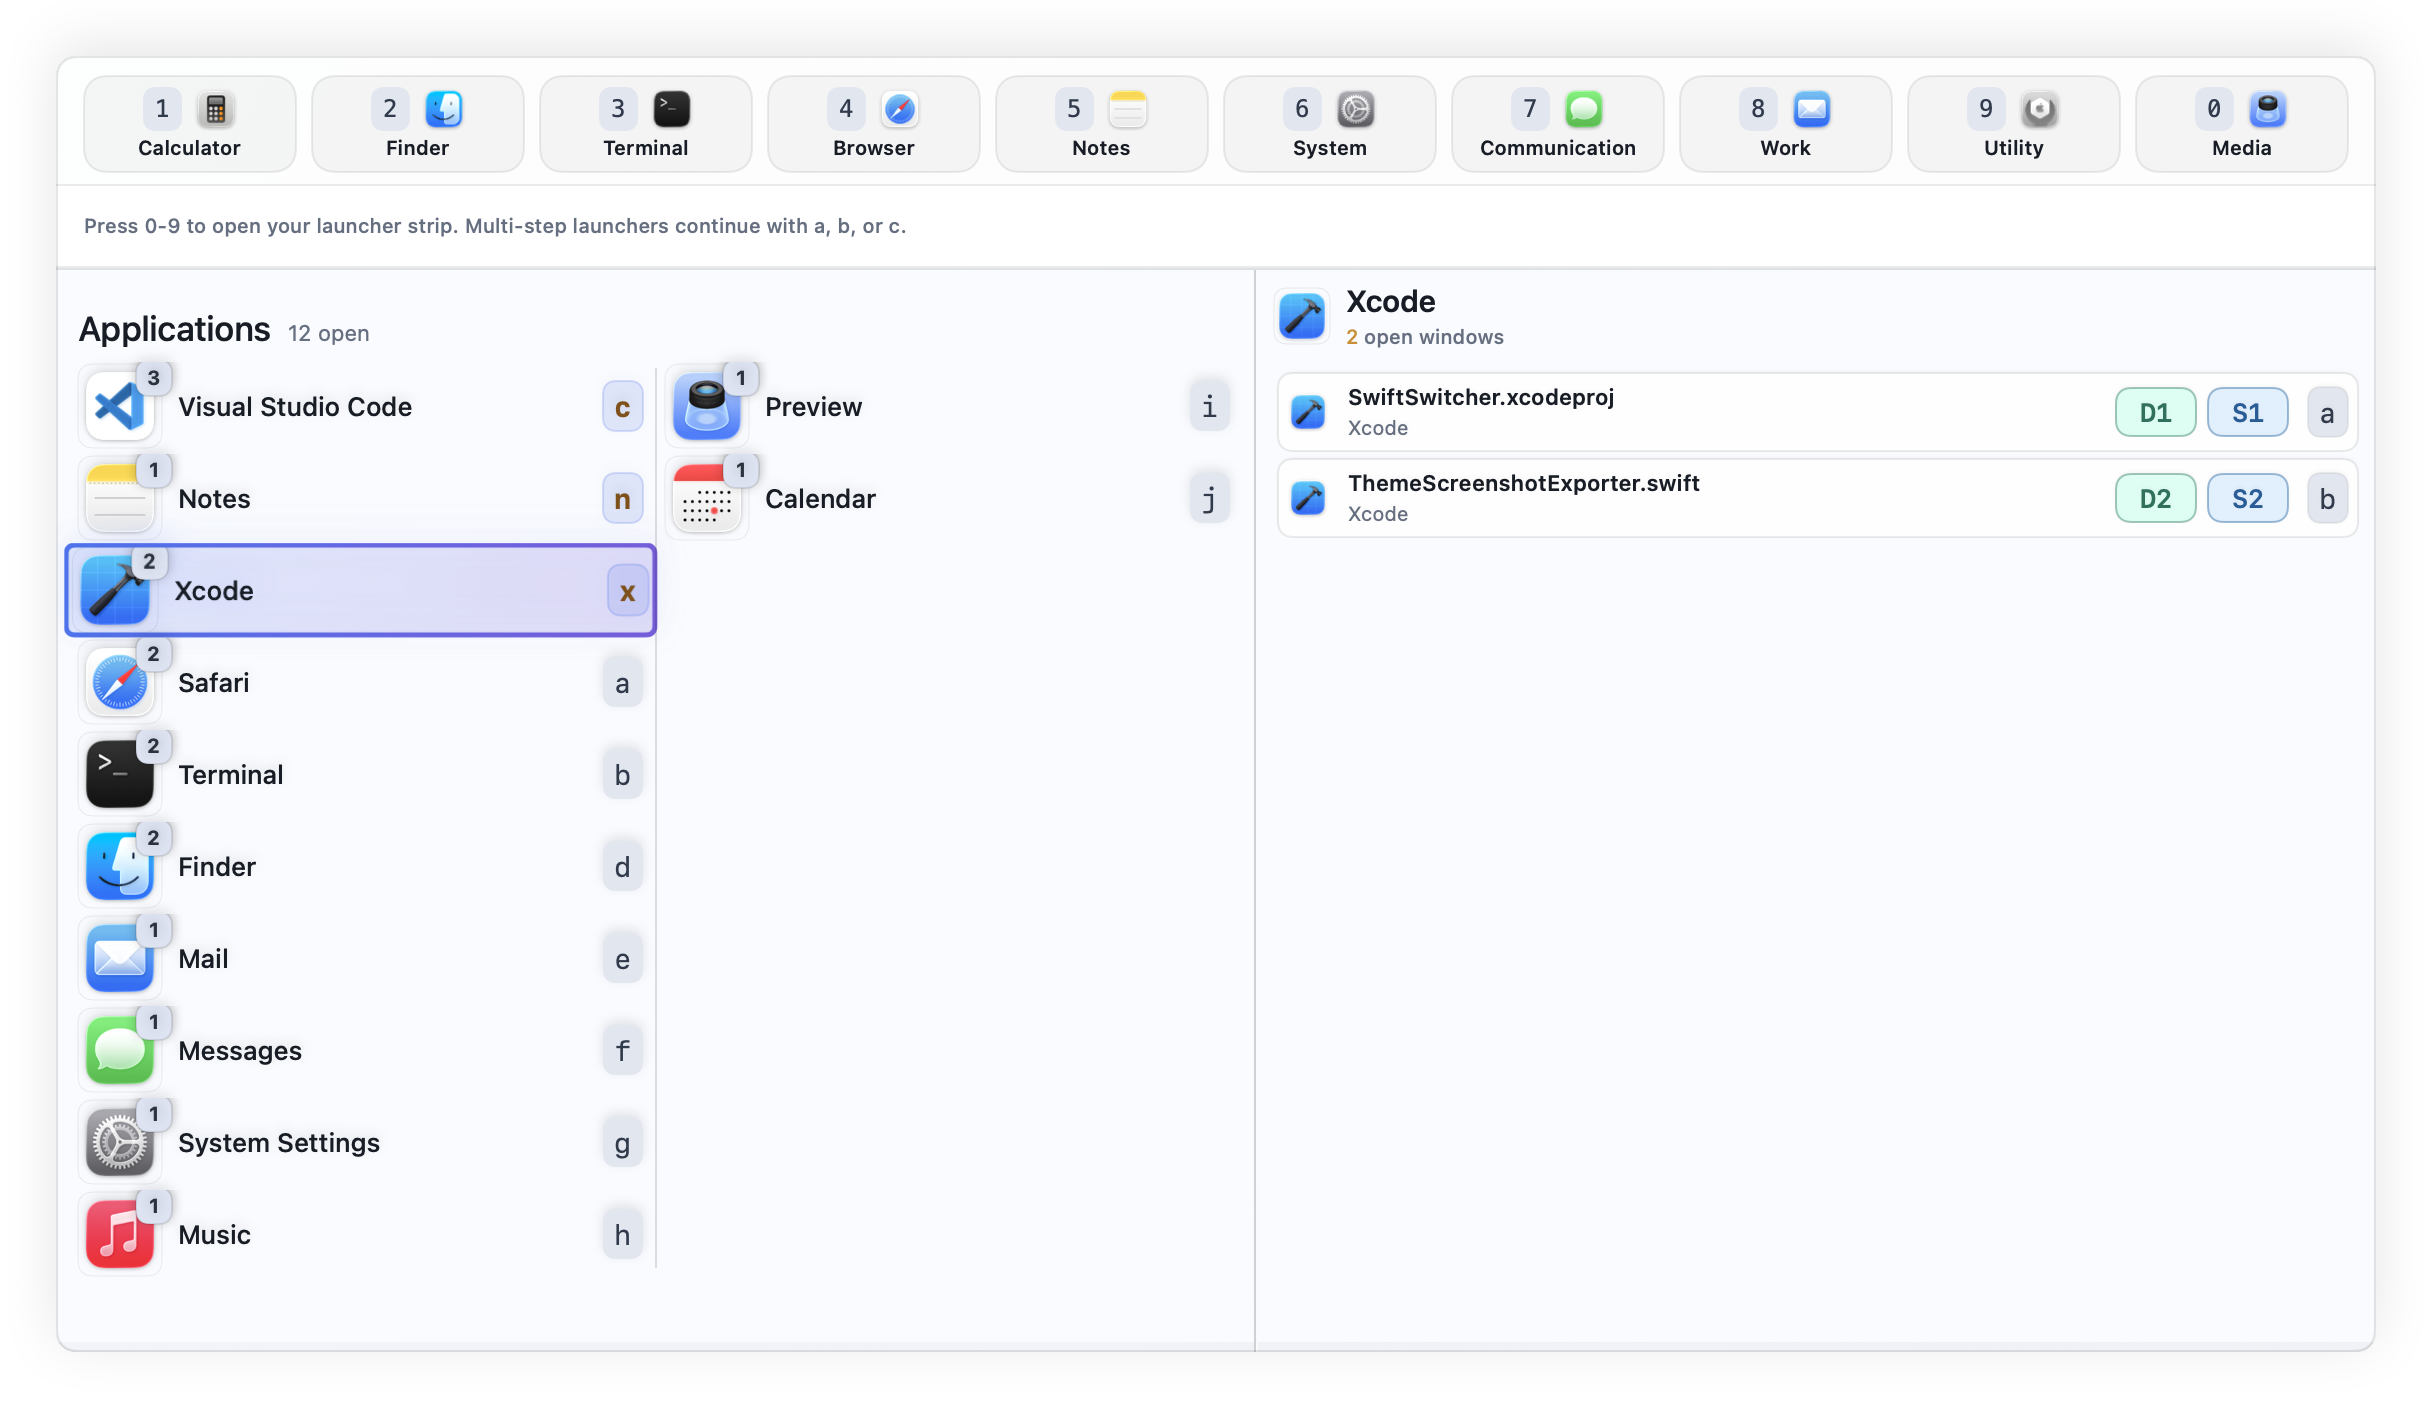Click the Preview app icon in Applications list
Image resolution: width=2432 pixels, height=1408 pixels.
[x=707, y=407]
